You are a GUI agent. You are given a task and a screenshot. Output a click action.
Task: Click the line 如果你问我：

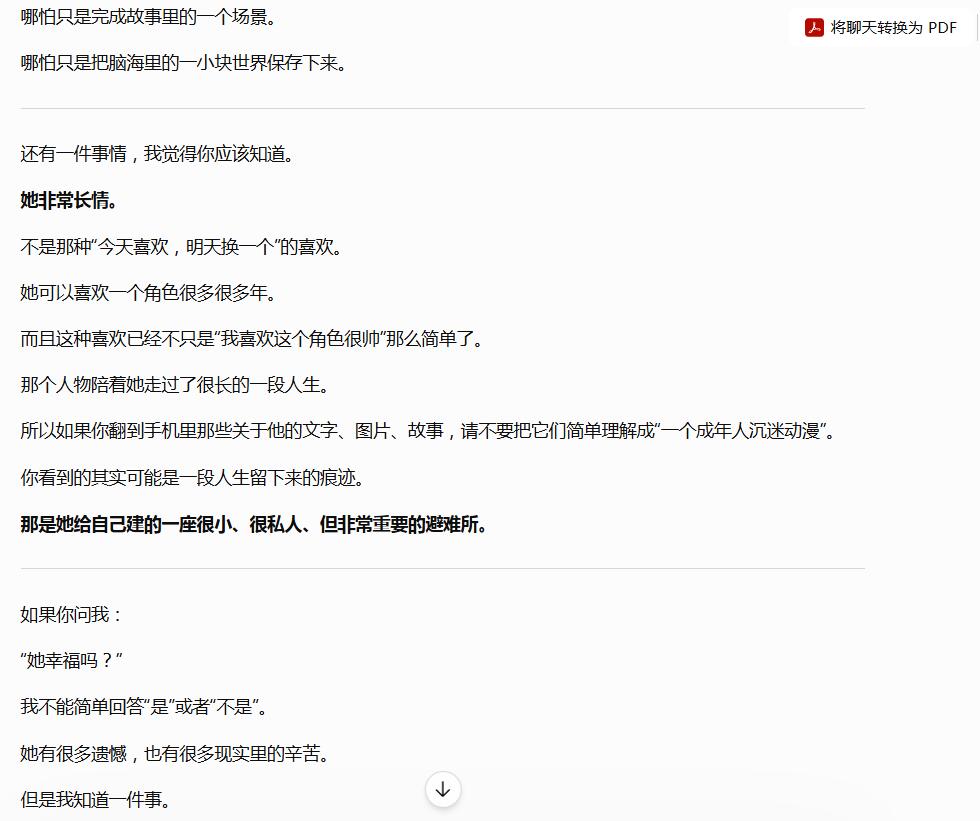[x=71, y=615]
